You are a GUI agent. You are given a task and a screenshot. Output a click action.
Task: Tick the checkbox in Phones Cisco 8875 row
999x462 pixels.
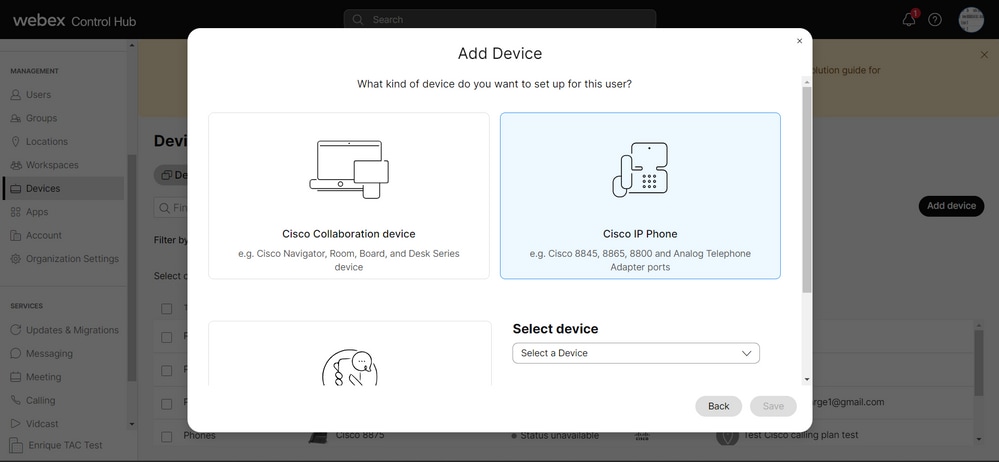coord(167,437)
